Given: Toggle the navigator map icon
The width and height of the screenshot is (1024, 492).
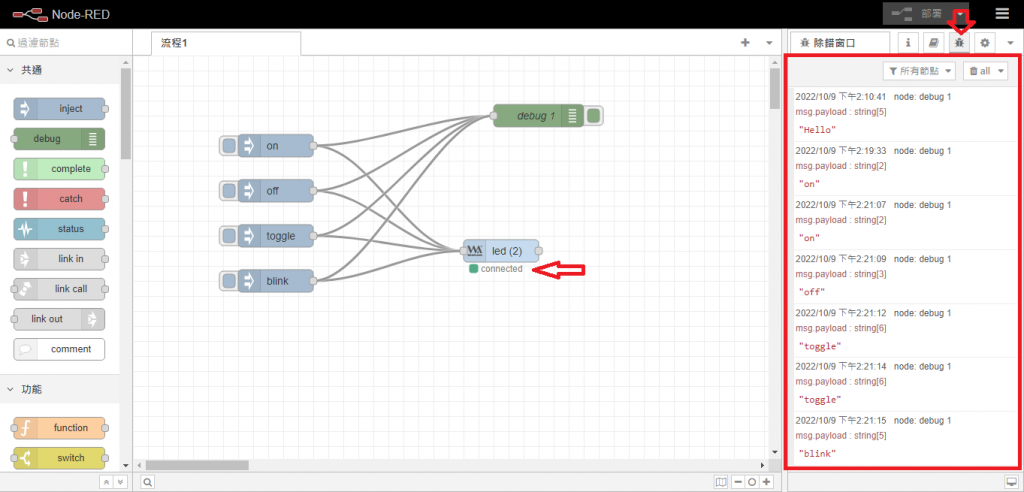Looking at the screenshot, I should [x=721, y=482].
